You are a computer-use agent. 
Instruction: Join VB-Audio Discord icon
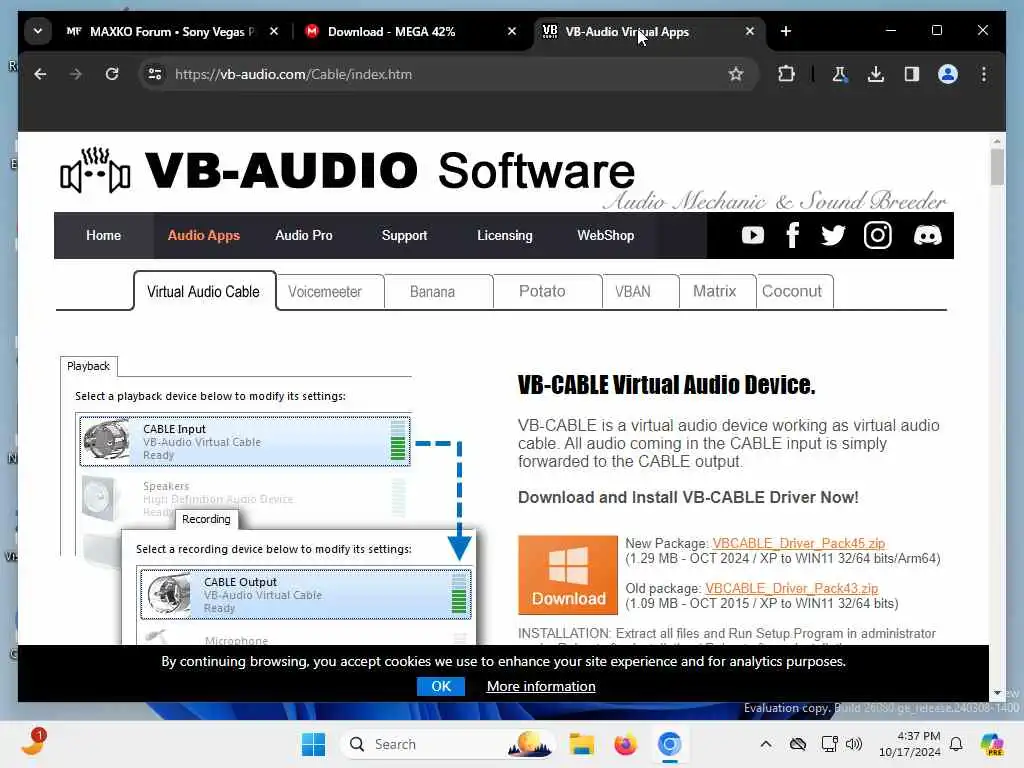(x=927, y=235)
